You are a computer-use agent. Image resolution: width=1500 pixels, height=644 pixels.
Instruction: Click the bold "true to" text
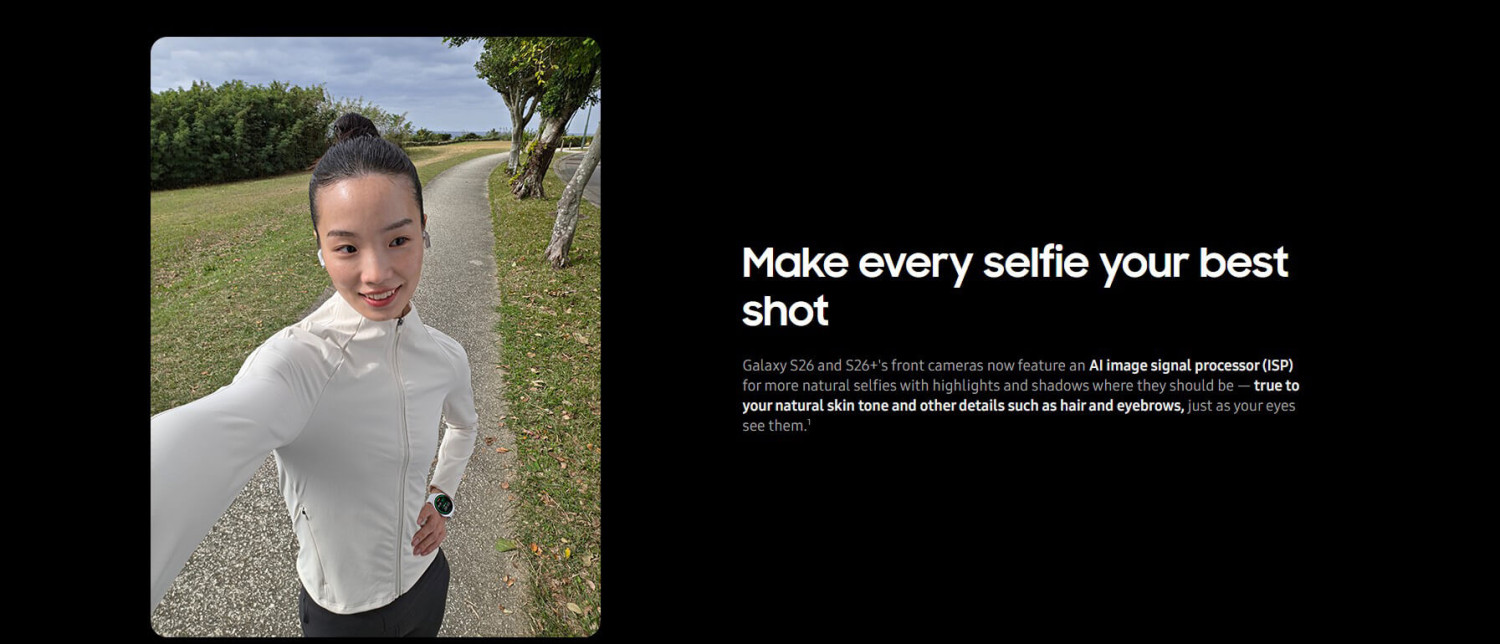pos(1277,386)
